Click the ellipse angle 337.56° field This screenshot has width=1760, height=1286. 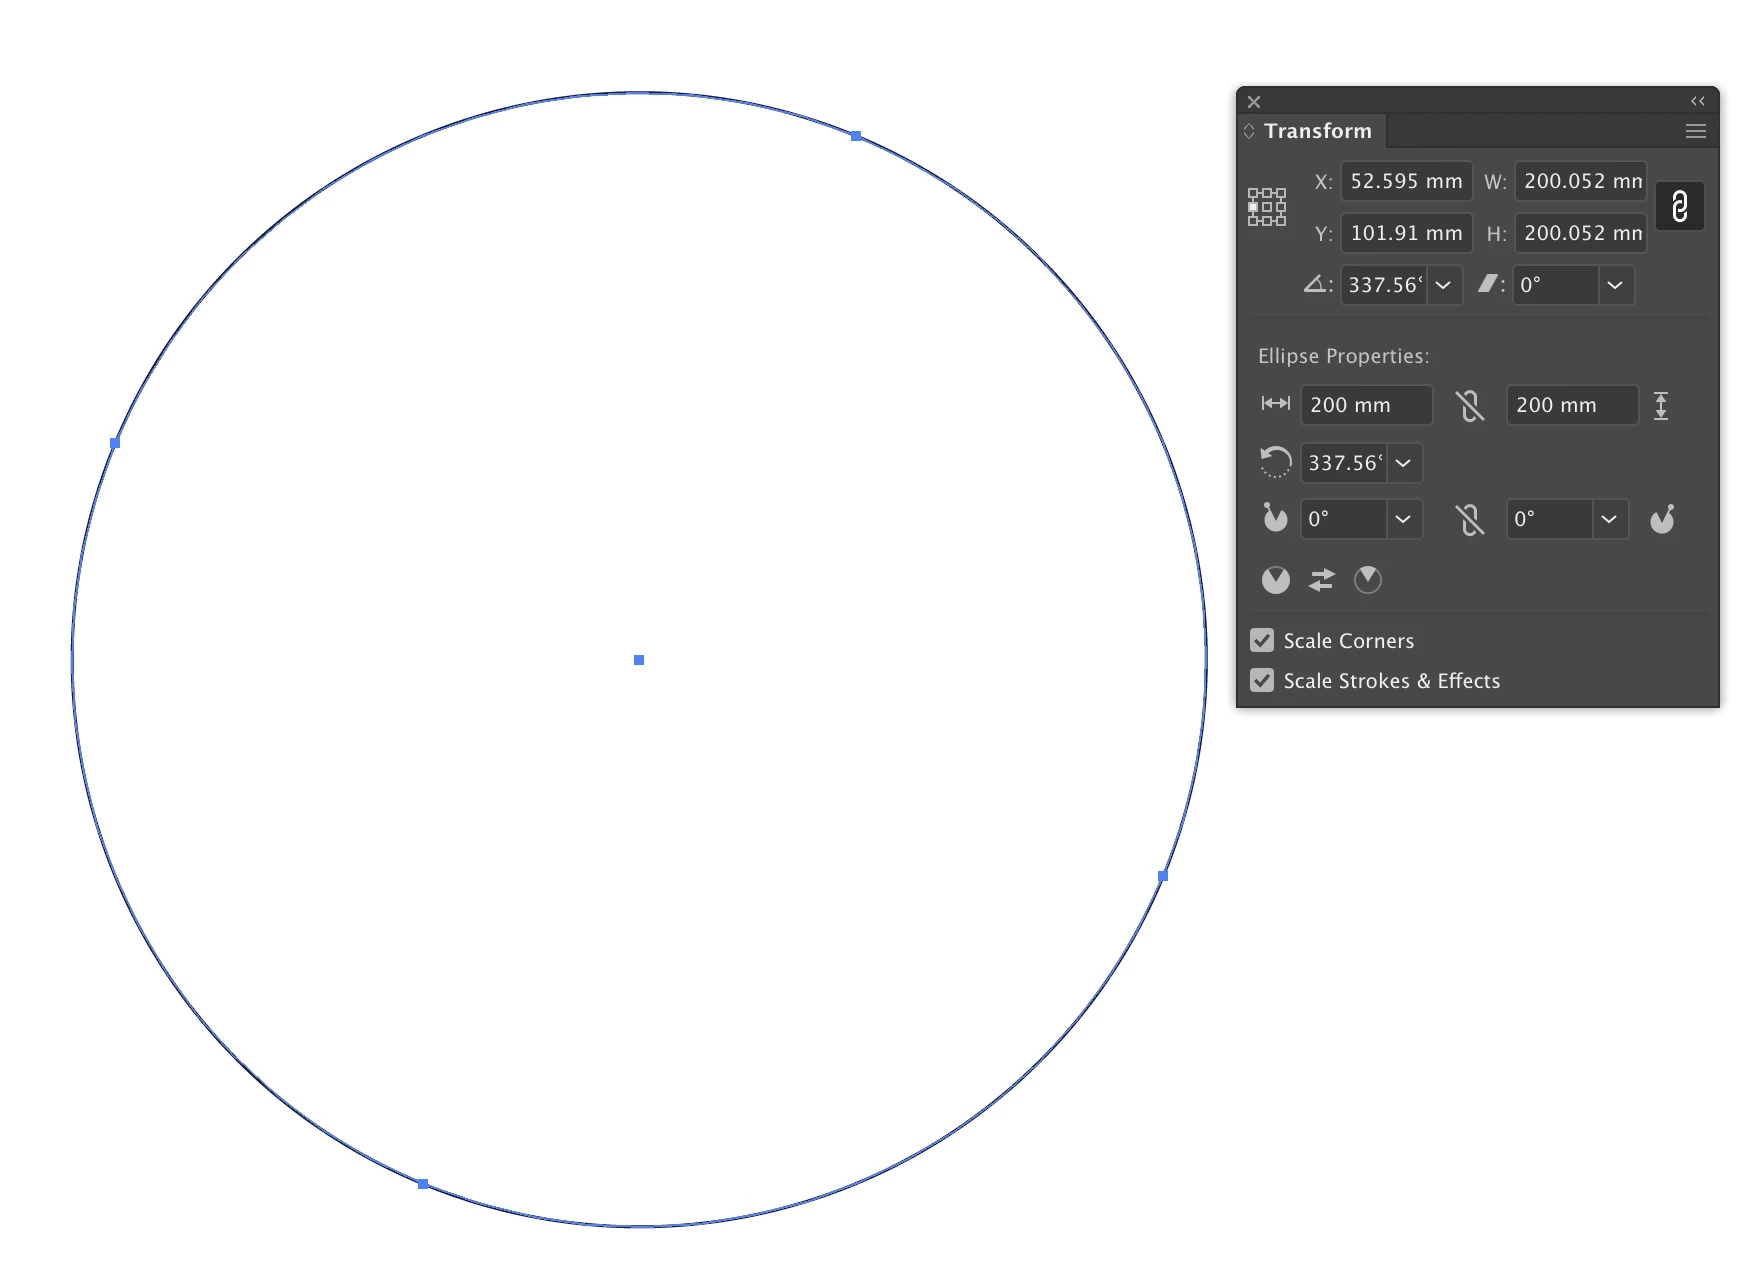coord(1344,463)
